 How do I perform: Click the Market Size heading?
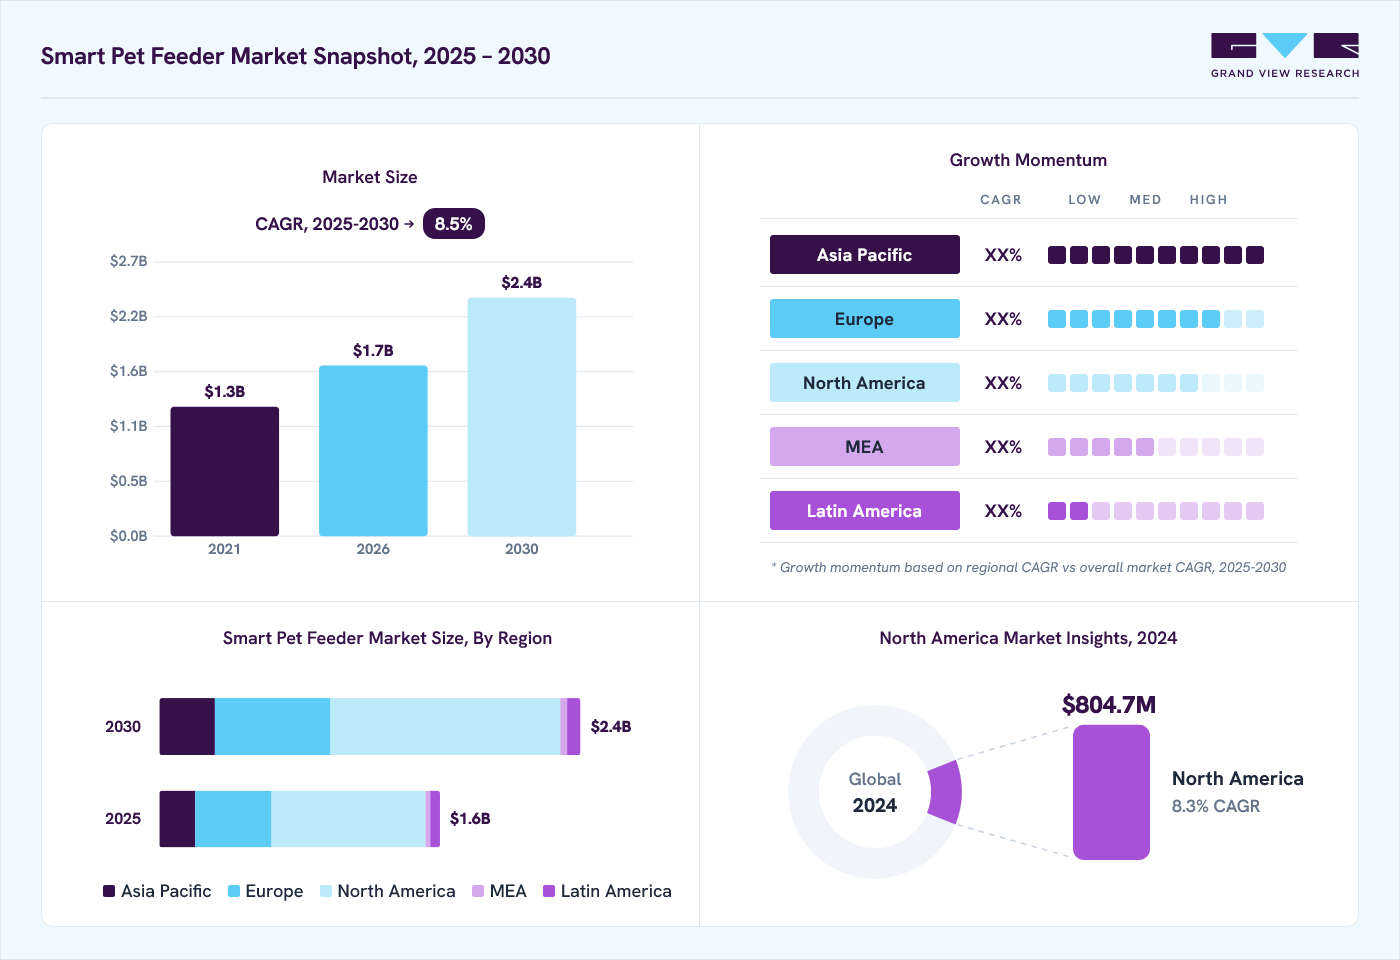tap(370, 177)
